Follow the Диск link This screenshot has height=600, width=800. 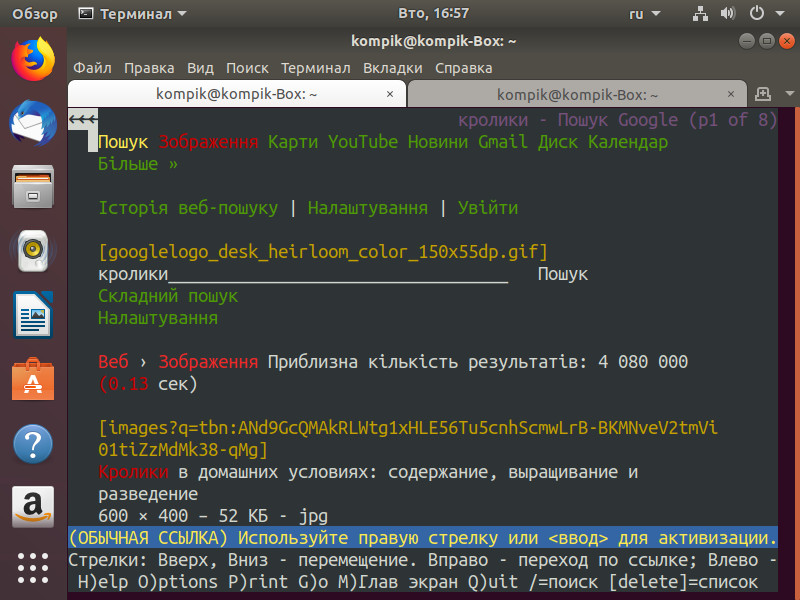click(558, 142)
